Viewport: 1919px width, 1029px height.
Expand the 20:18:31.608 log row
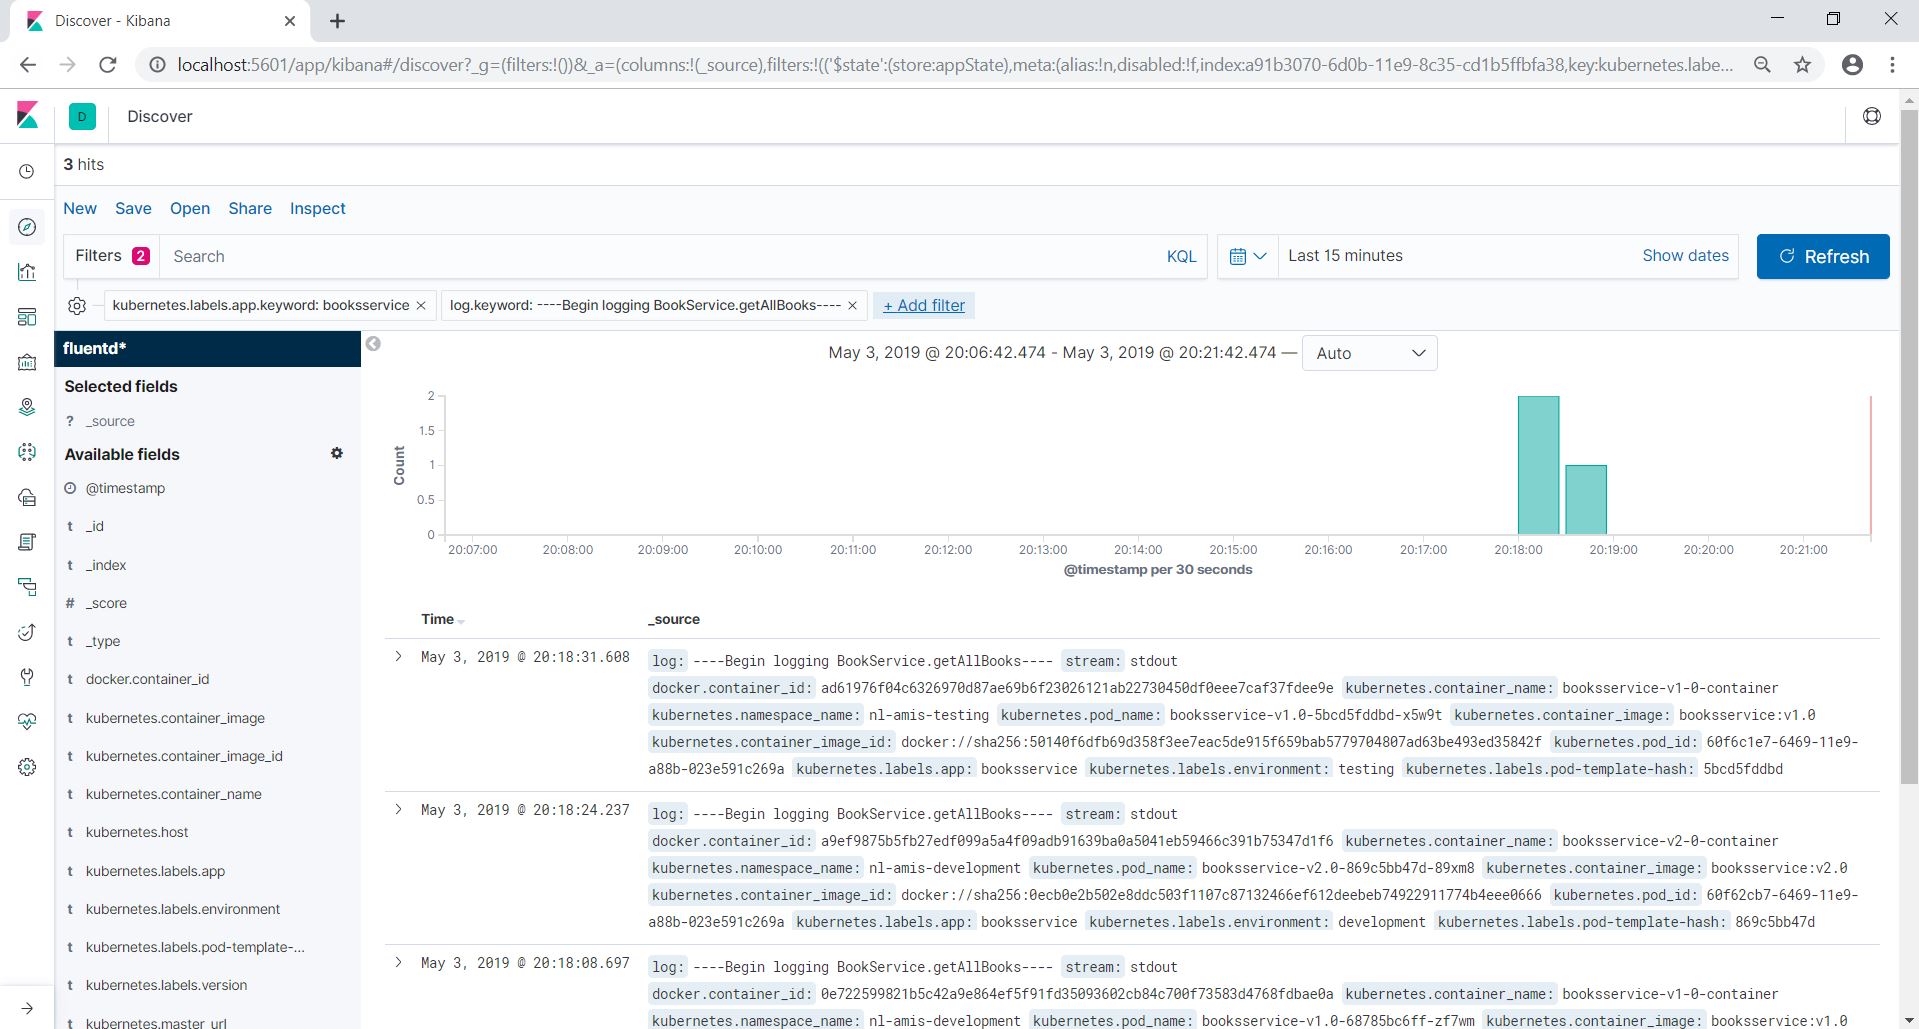click(x=398, y=657)
